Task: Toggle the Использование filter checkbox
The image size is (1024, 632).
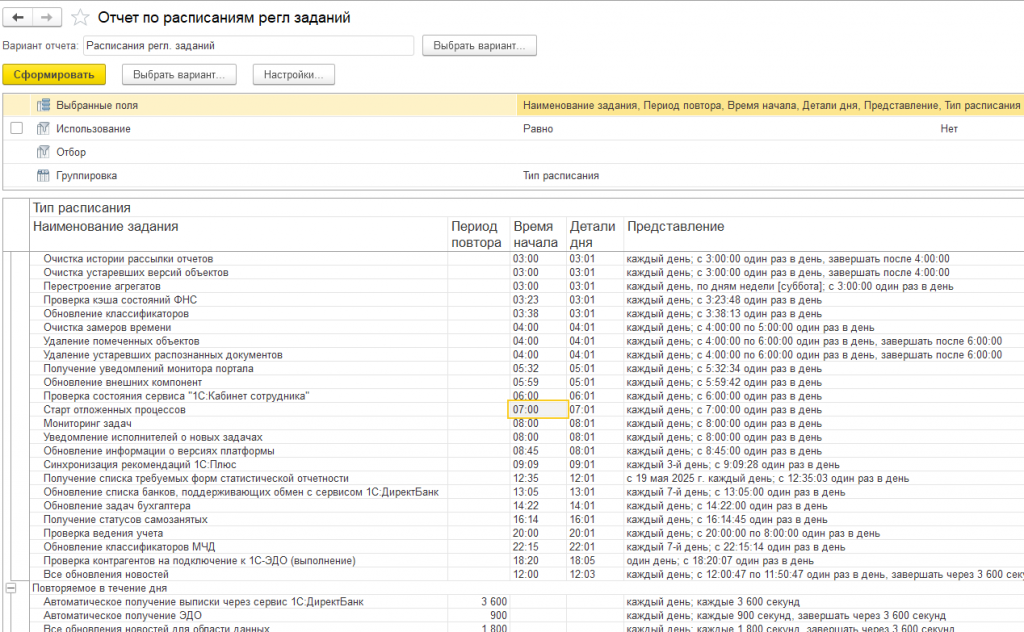Action: tap(16, 129)
